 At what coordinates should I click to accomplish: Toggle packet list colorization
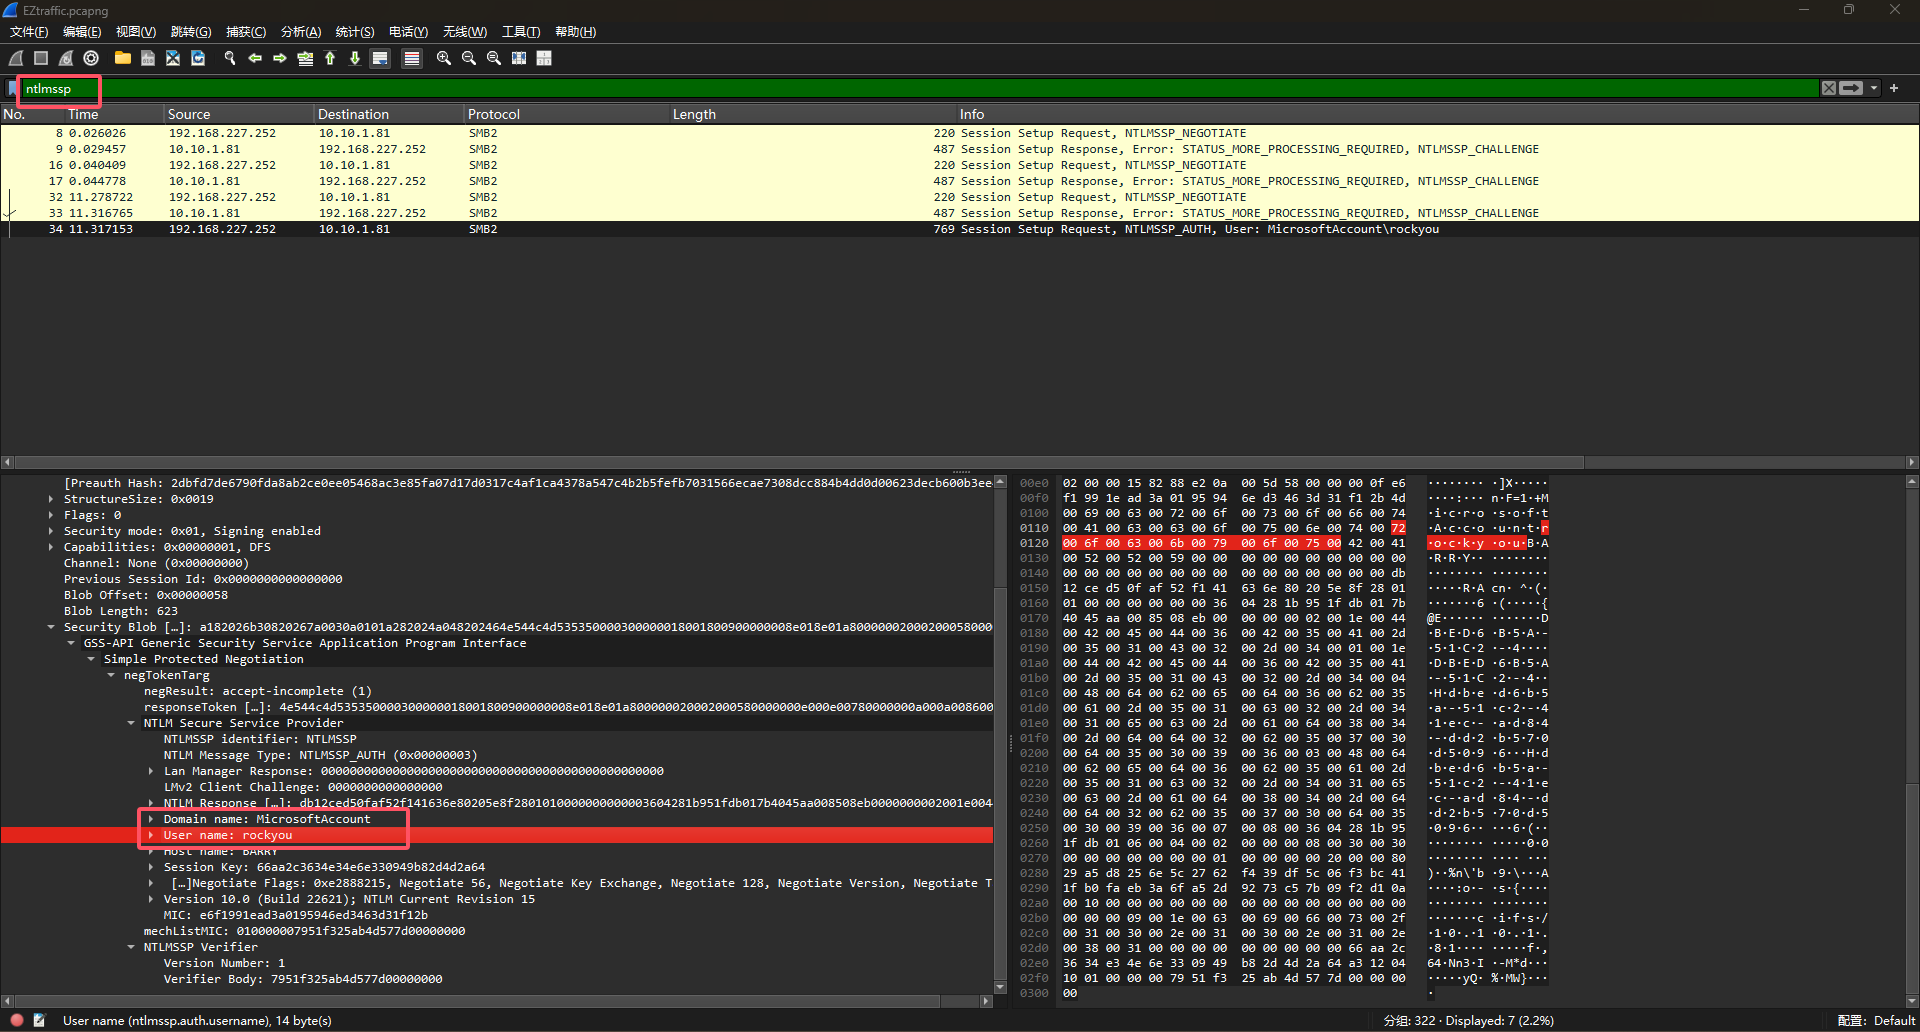point(411,58)
